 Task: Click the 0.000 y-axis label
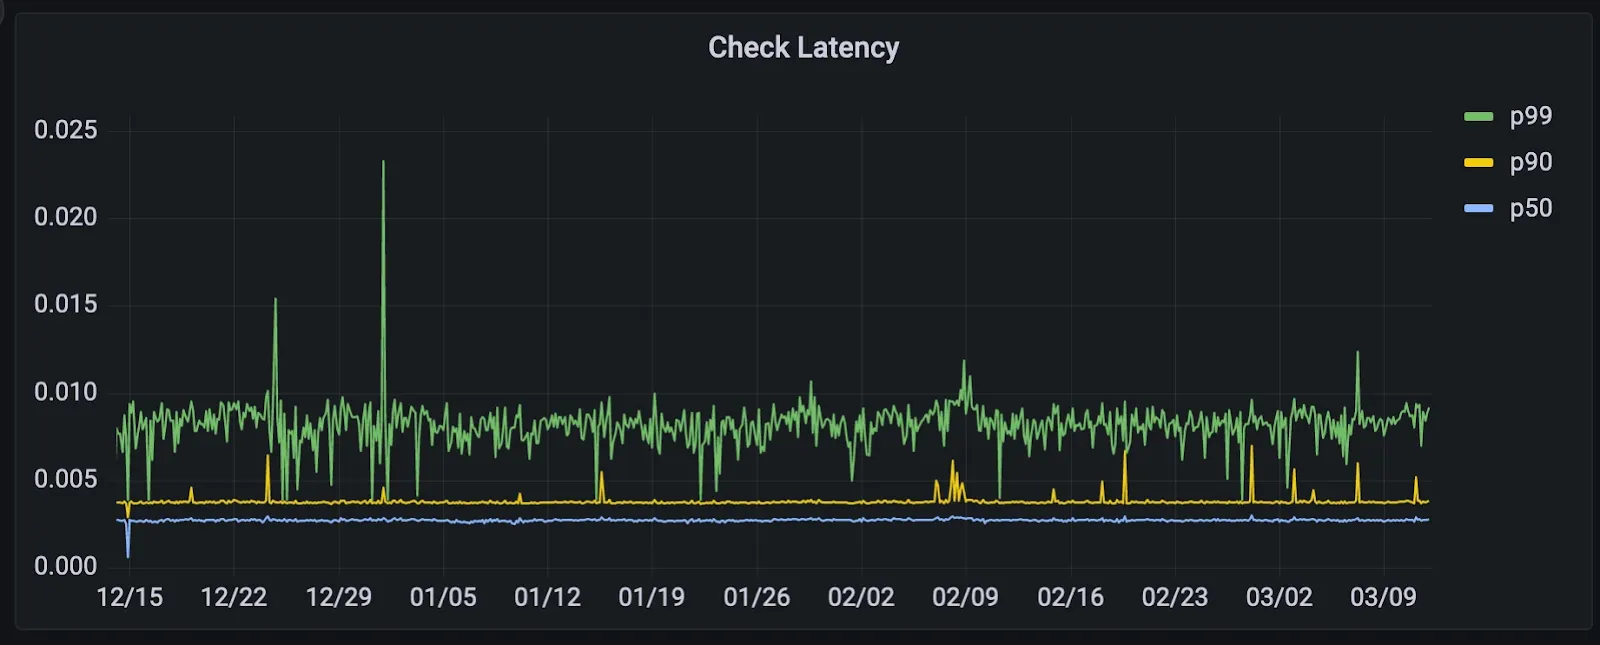coord(66,566)
